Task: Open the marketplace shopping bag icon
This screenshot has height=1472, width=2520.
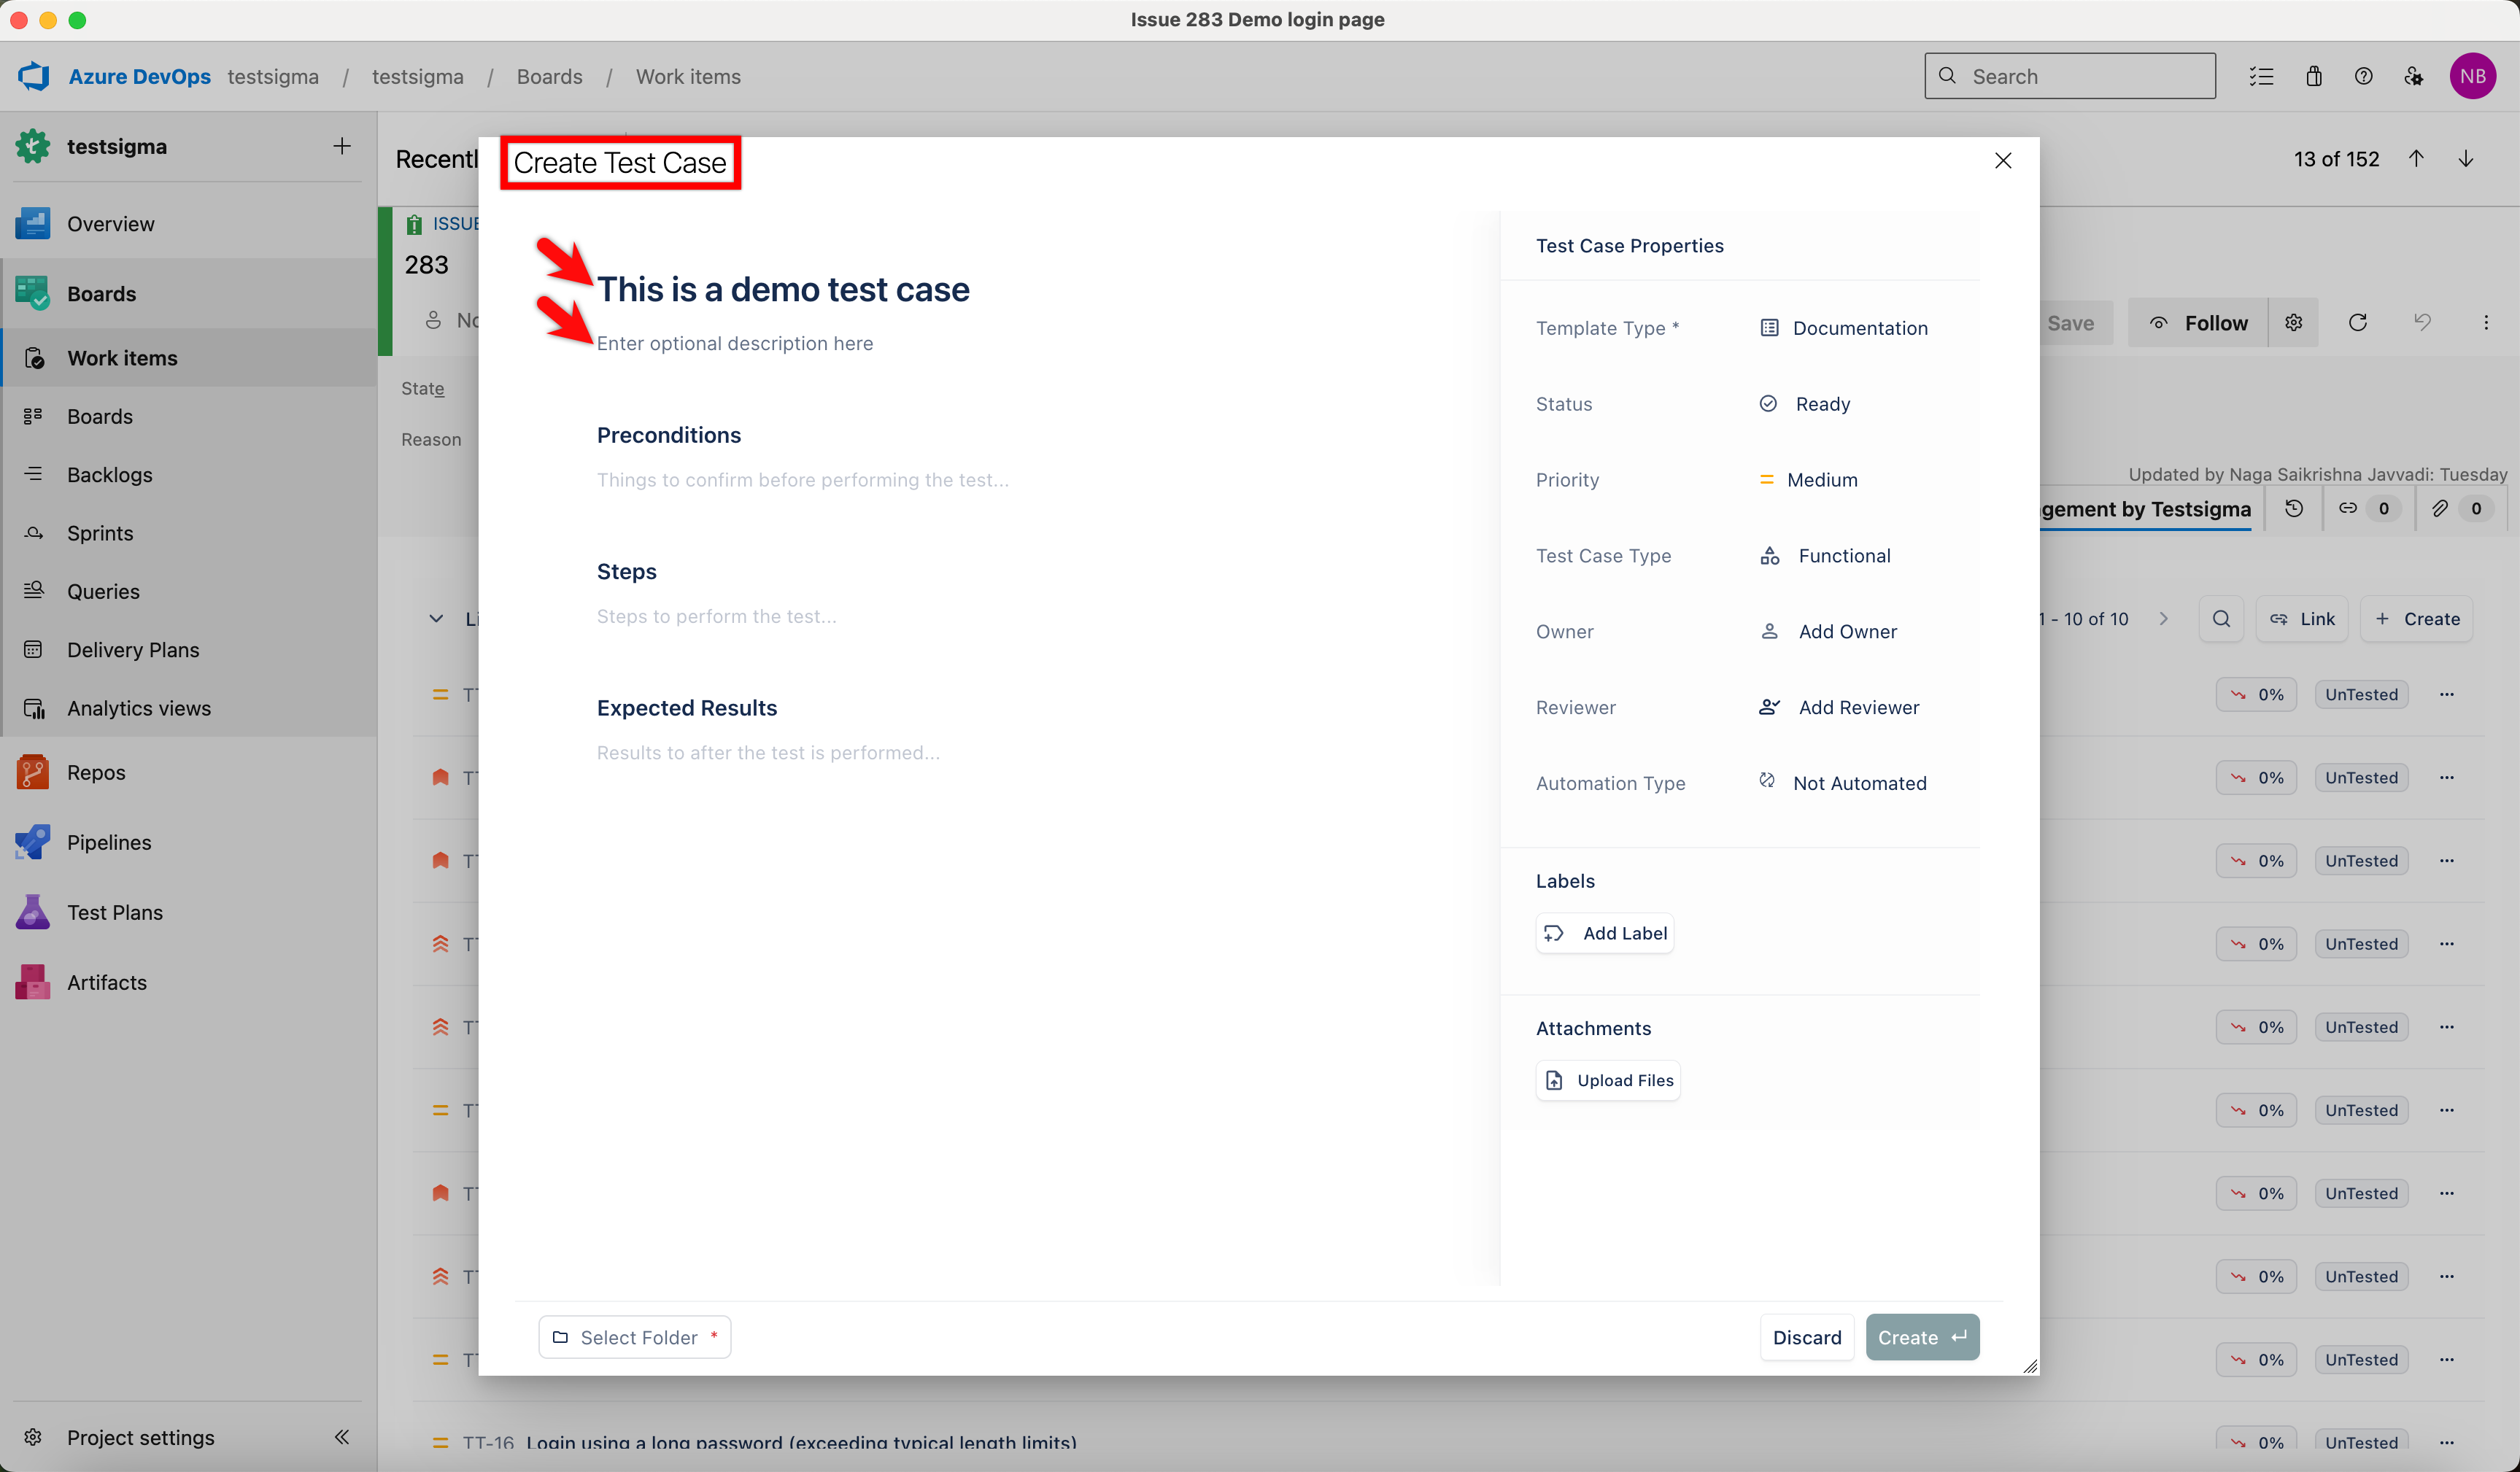Action: (x=2313, y=76)
